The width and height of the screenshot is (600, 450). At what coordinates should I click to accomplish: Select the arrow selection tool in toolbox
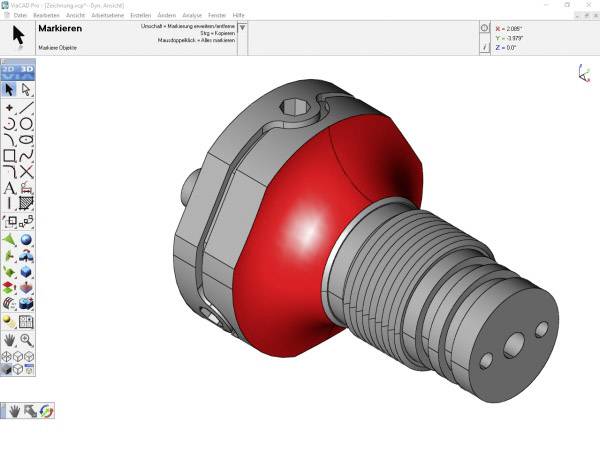(x=10, y=90)
